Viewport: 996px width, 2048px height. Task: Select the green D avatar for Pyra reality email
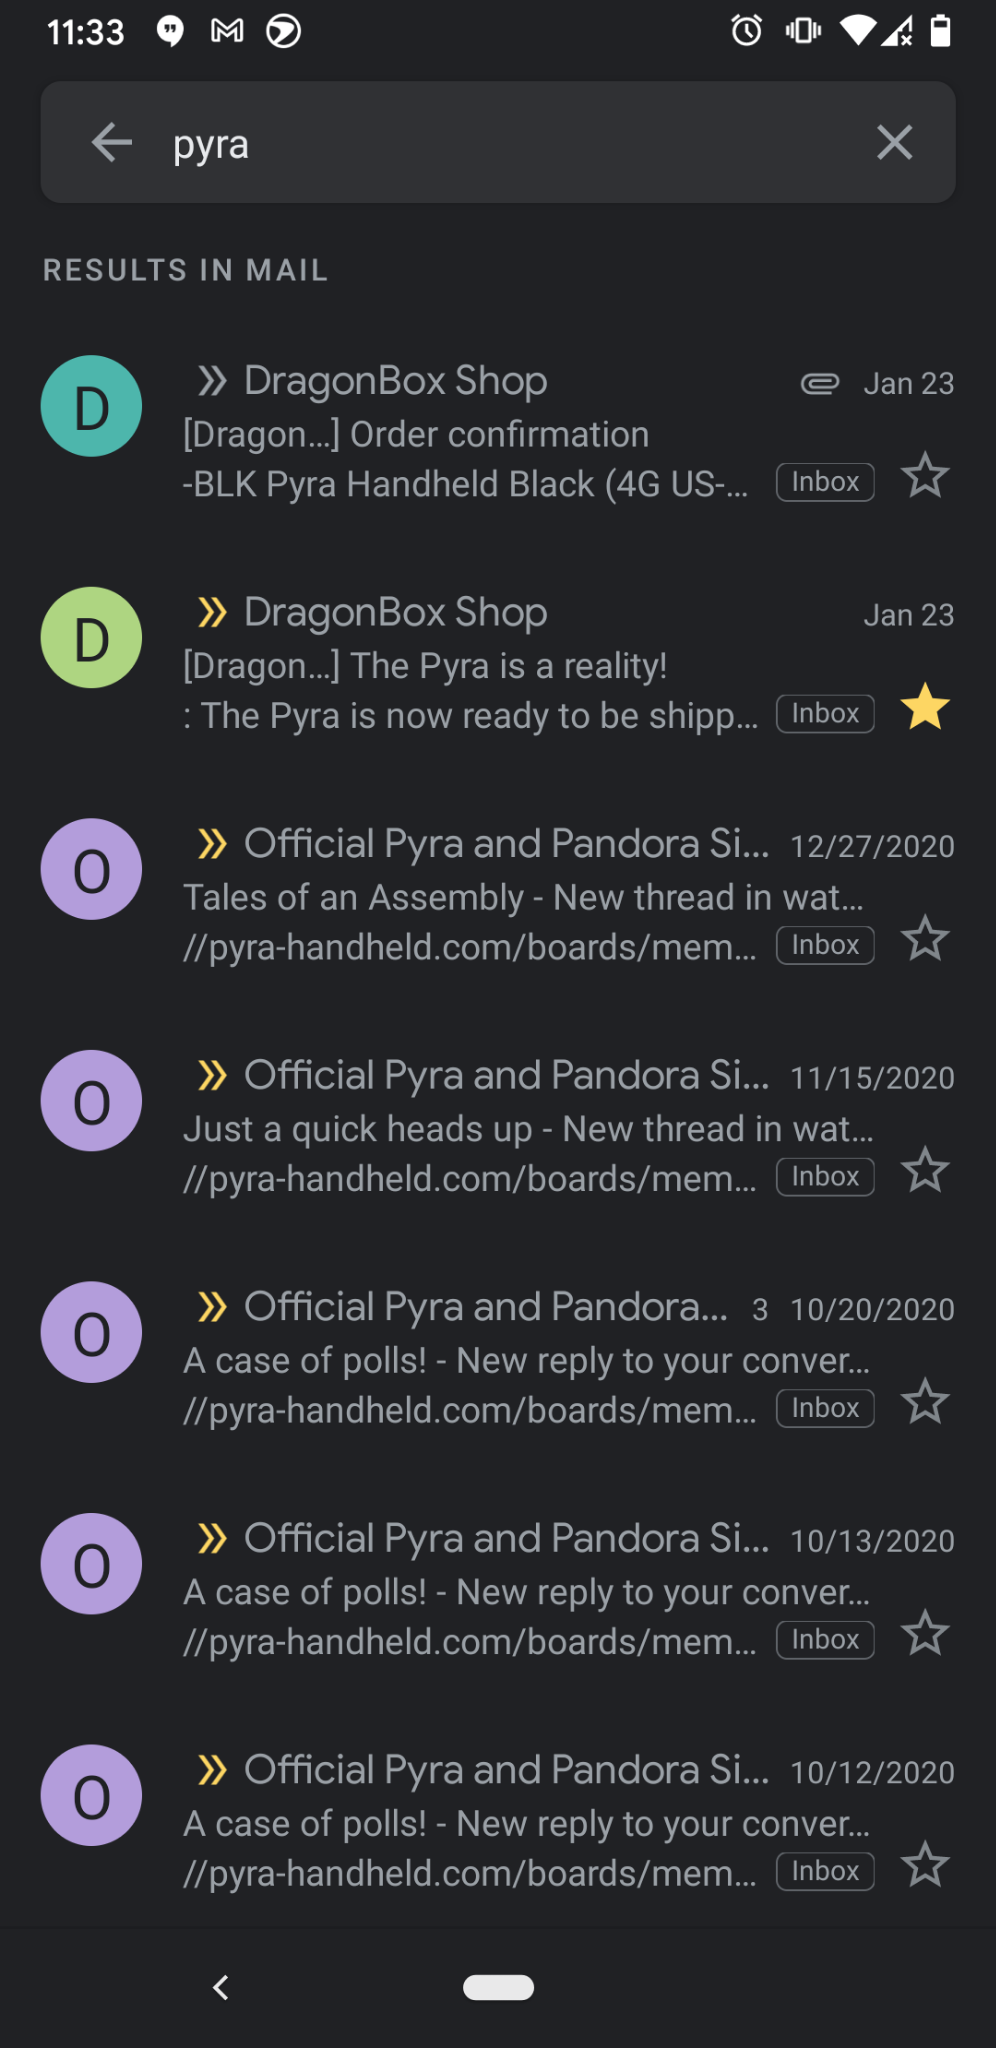click(91, 638)
